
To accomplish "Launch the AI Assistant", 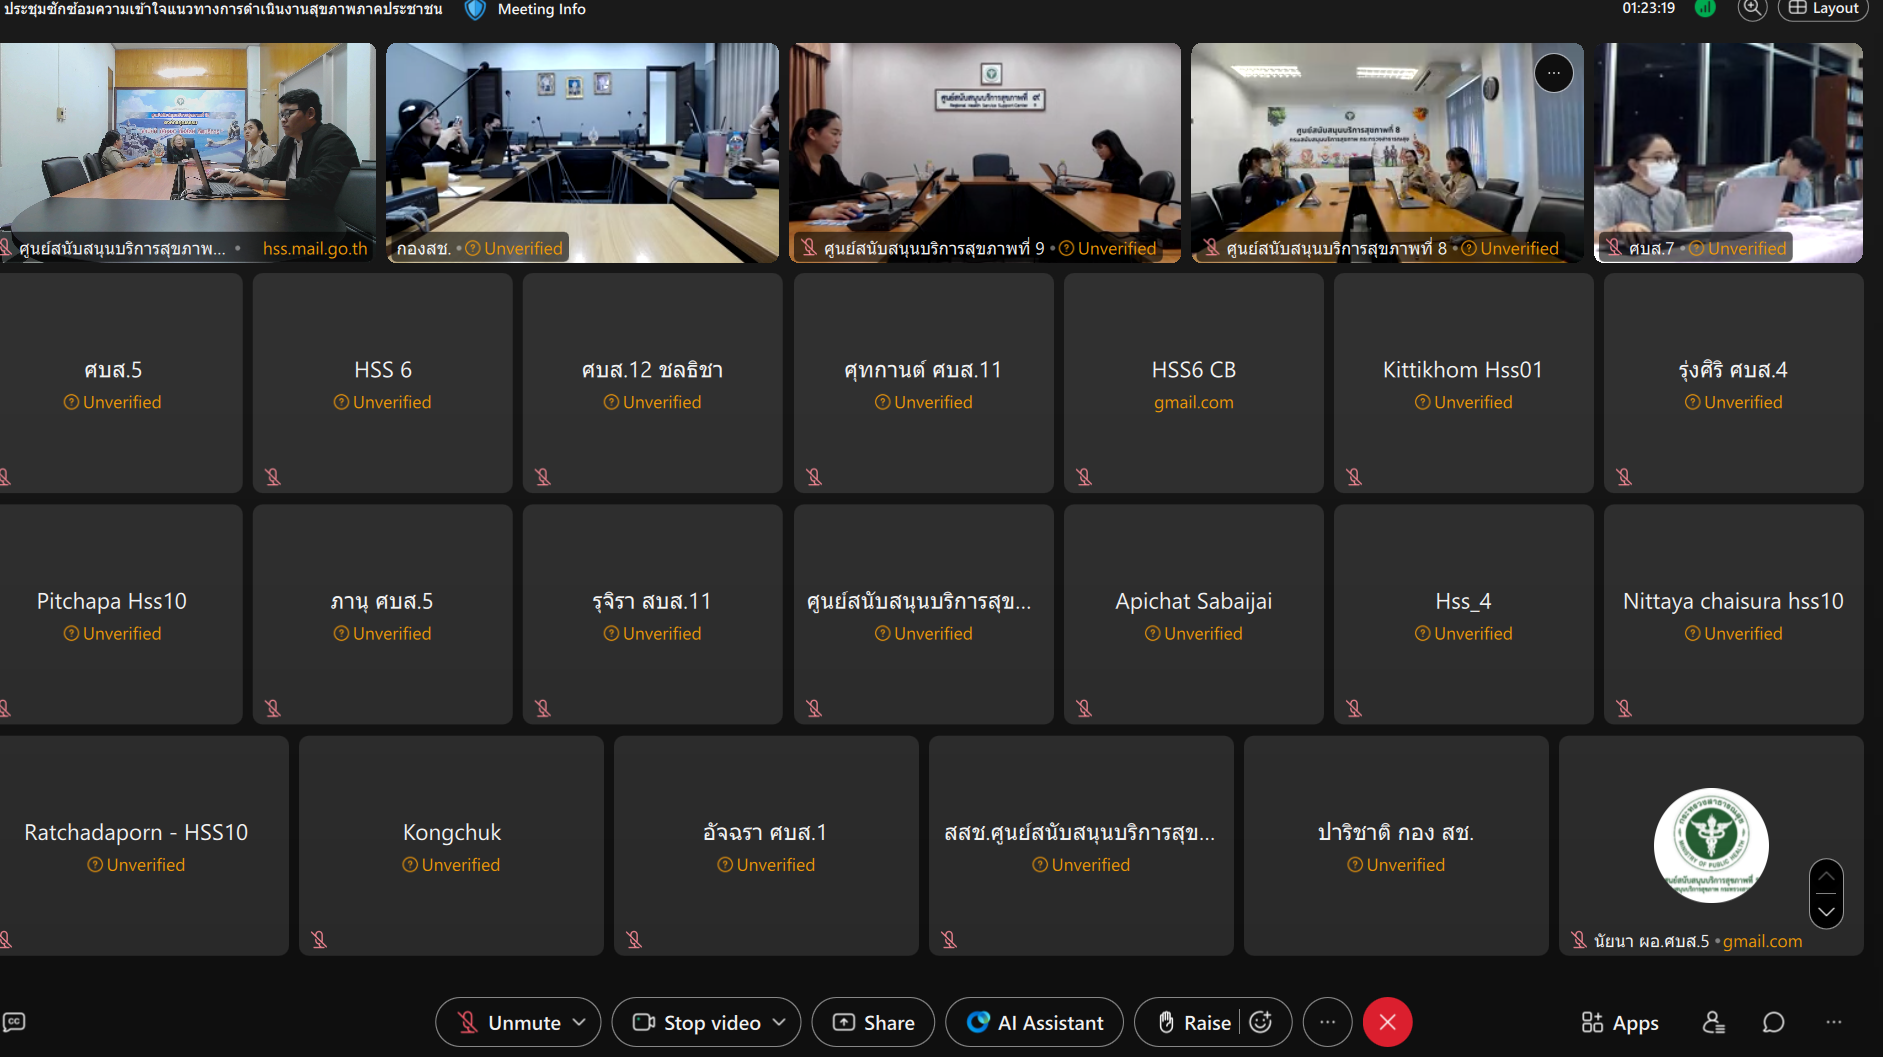I will pos(1034,1022).
